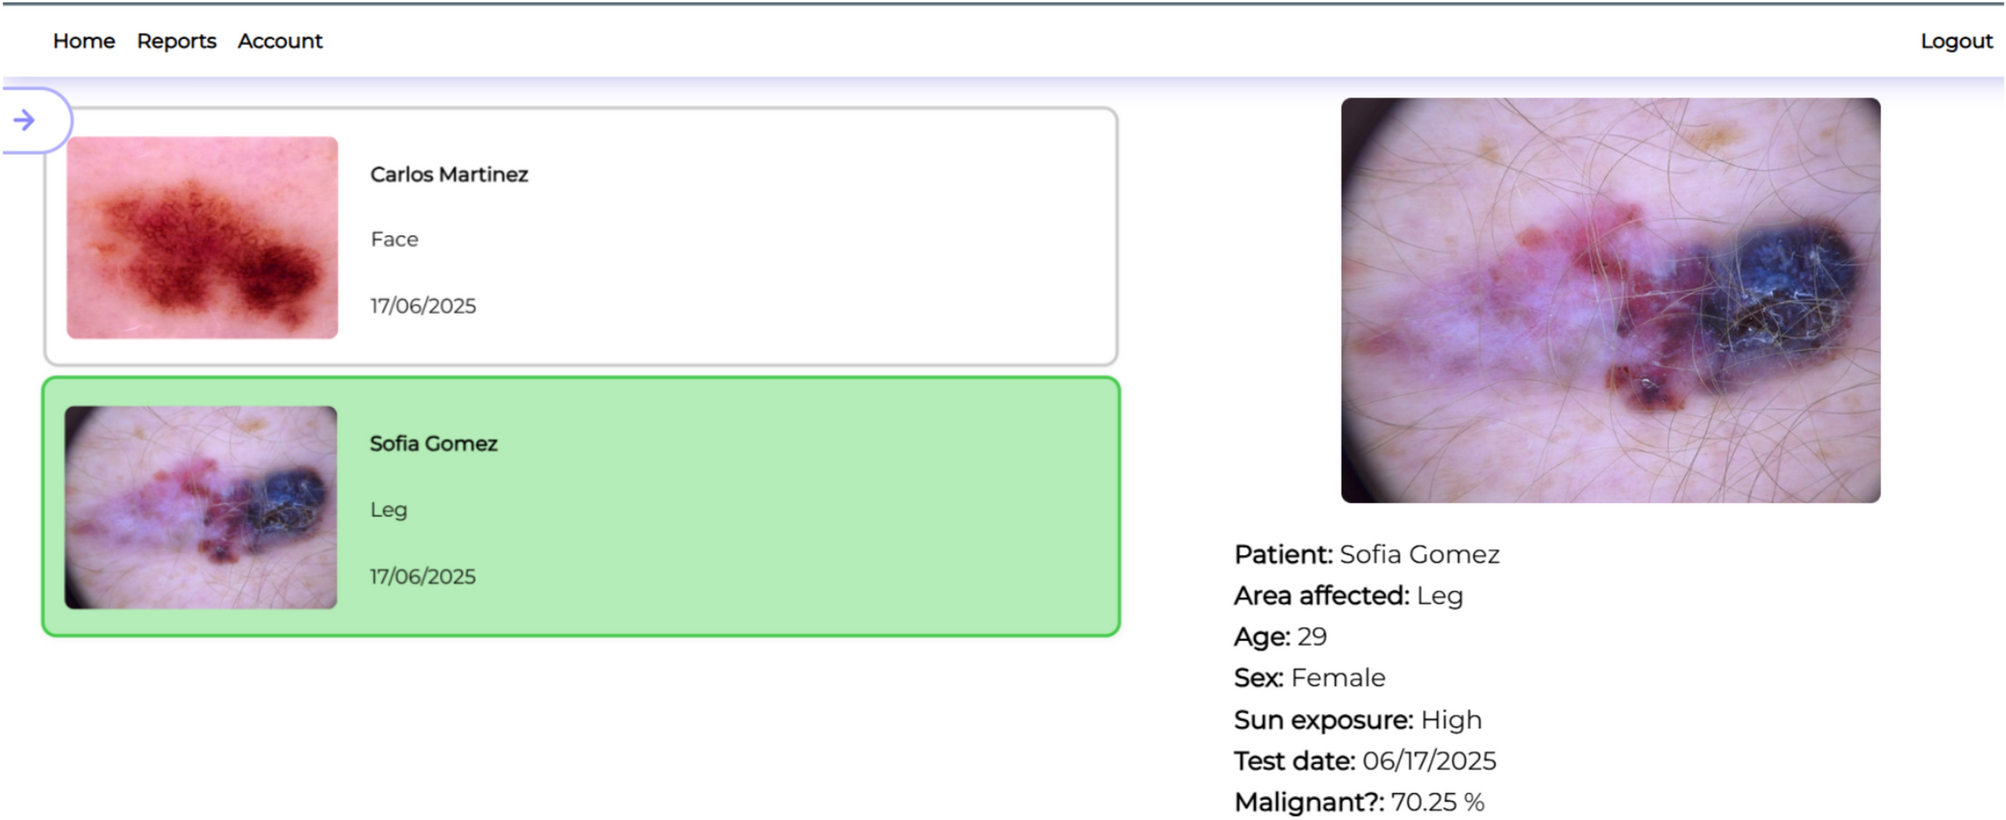The height and width of the screenshot is (820, 2006).
Task: Click Sofia Gomez's date 17/06/2025
Action: [423, 576]
